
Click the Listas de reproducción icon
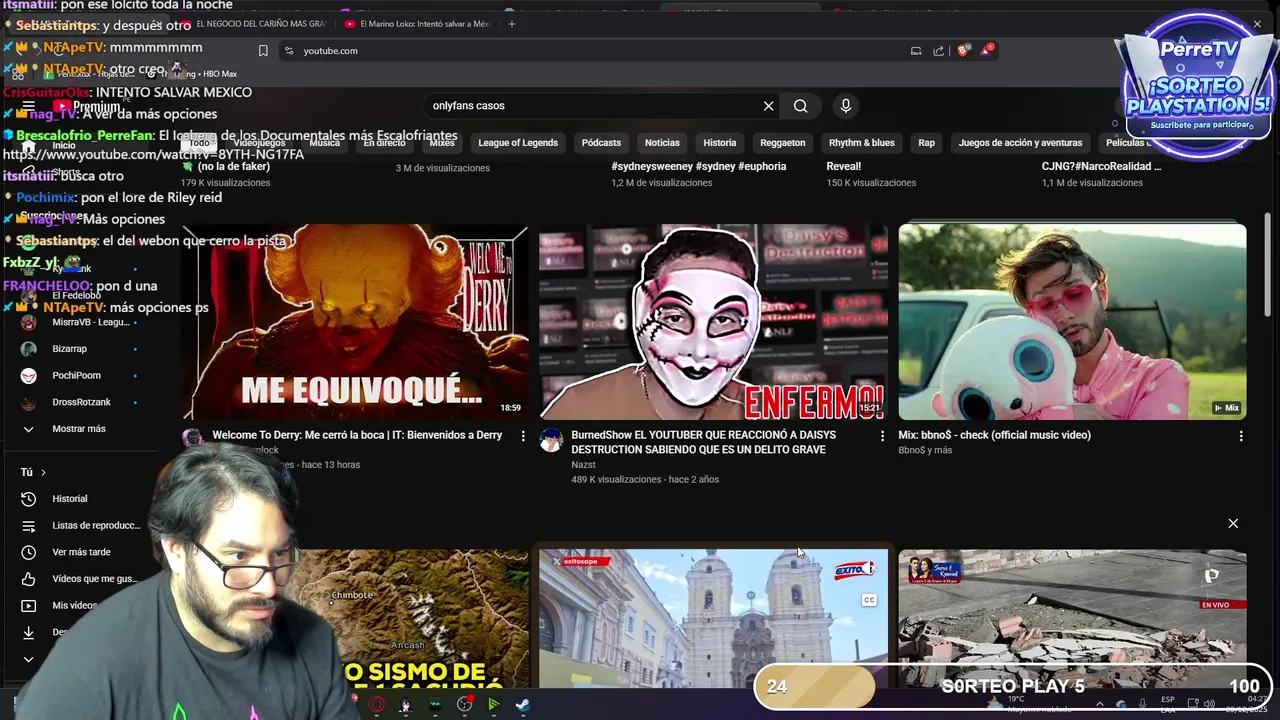[29, 526]
